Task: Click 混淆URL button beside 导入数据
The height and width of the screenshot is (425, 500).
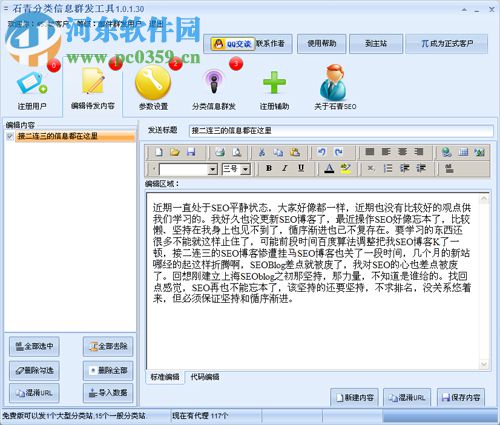Action: click(34, 393)
